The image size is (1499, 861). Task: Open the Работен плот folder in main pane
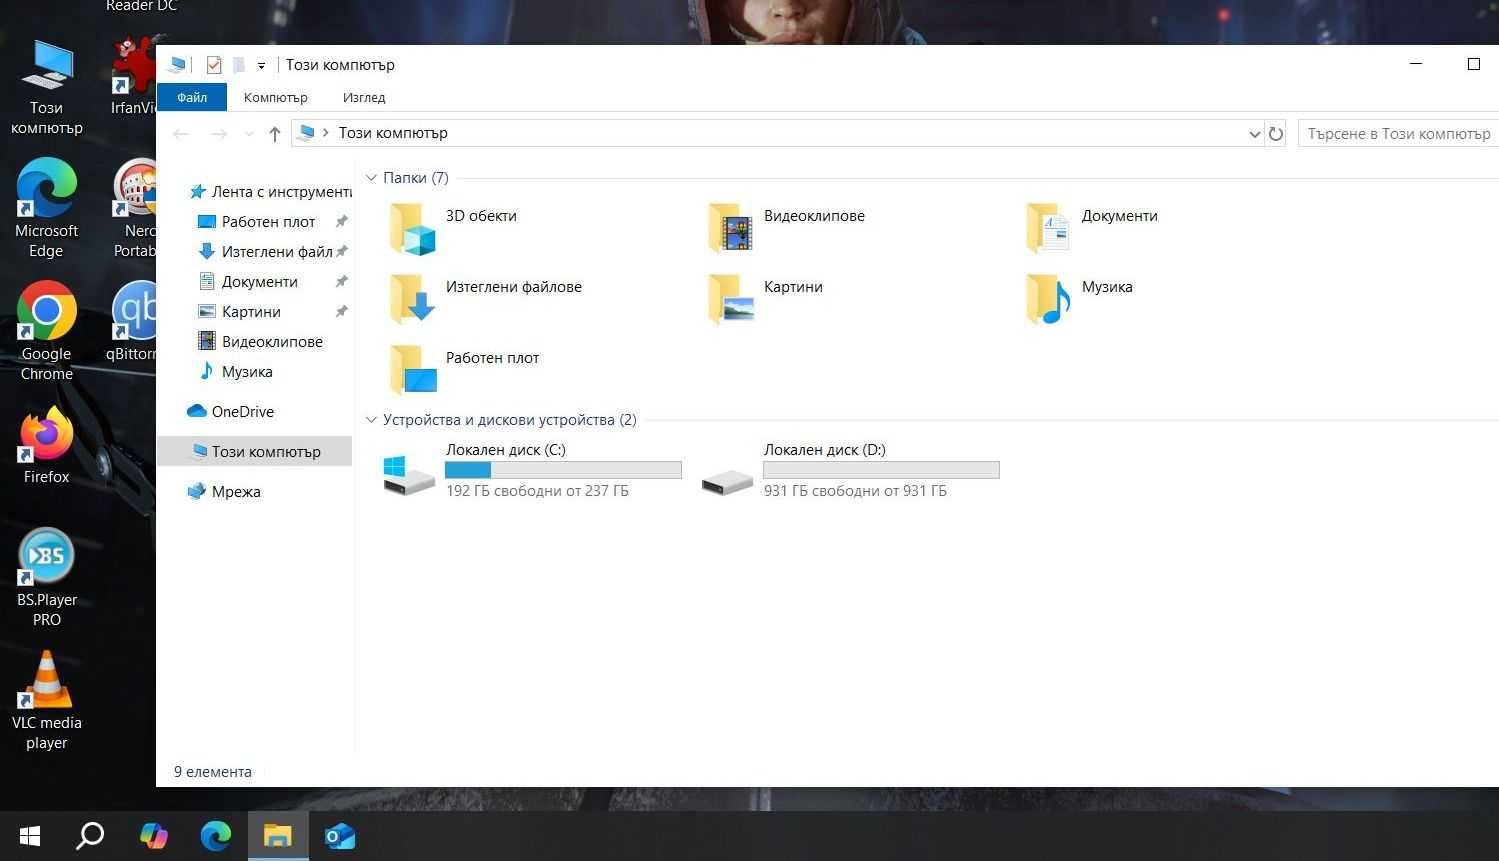coord(464,370)
